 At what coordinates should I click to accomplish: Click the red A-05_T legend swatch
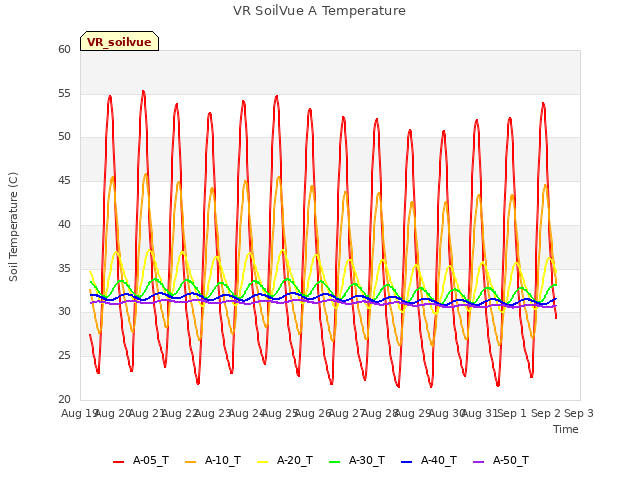click(118, 462)
